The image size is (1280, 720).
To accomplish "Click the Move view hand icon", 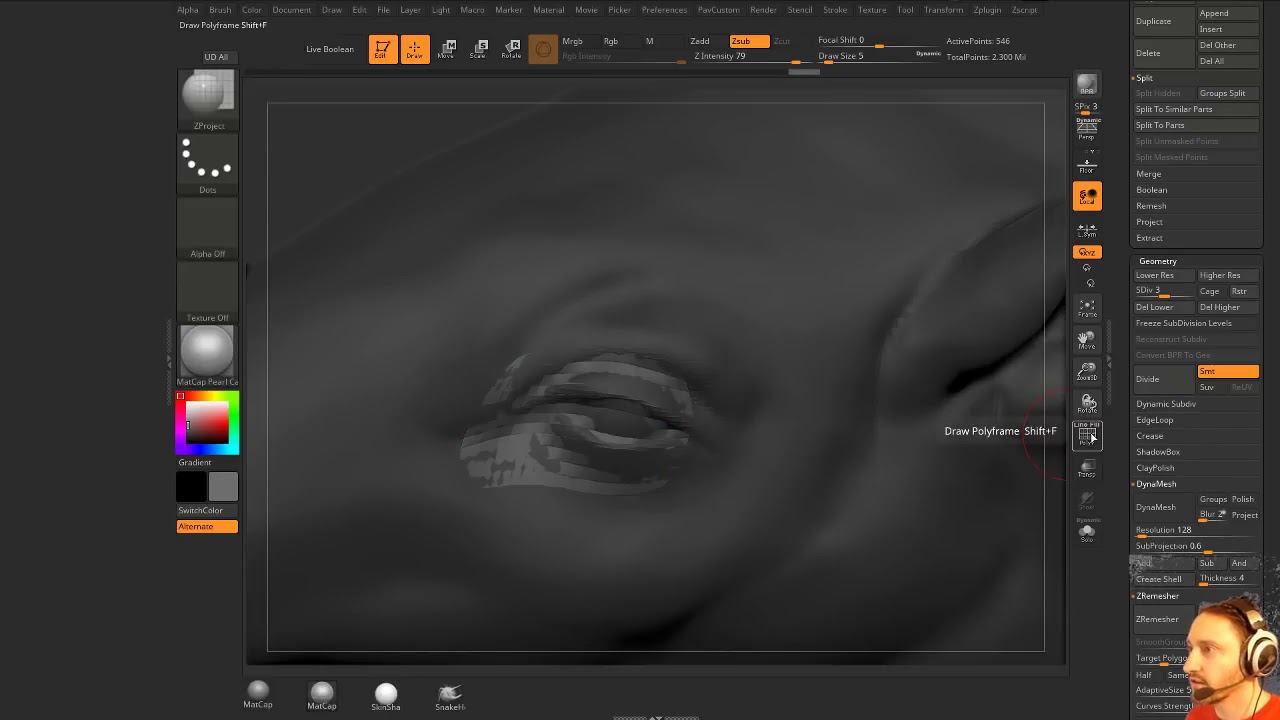I will (x=1087, y=341).
